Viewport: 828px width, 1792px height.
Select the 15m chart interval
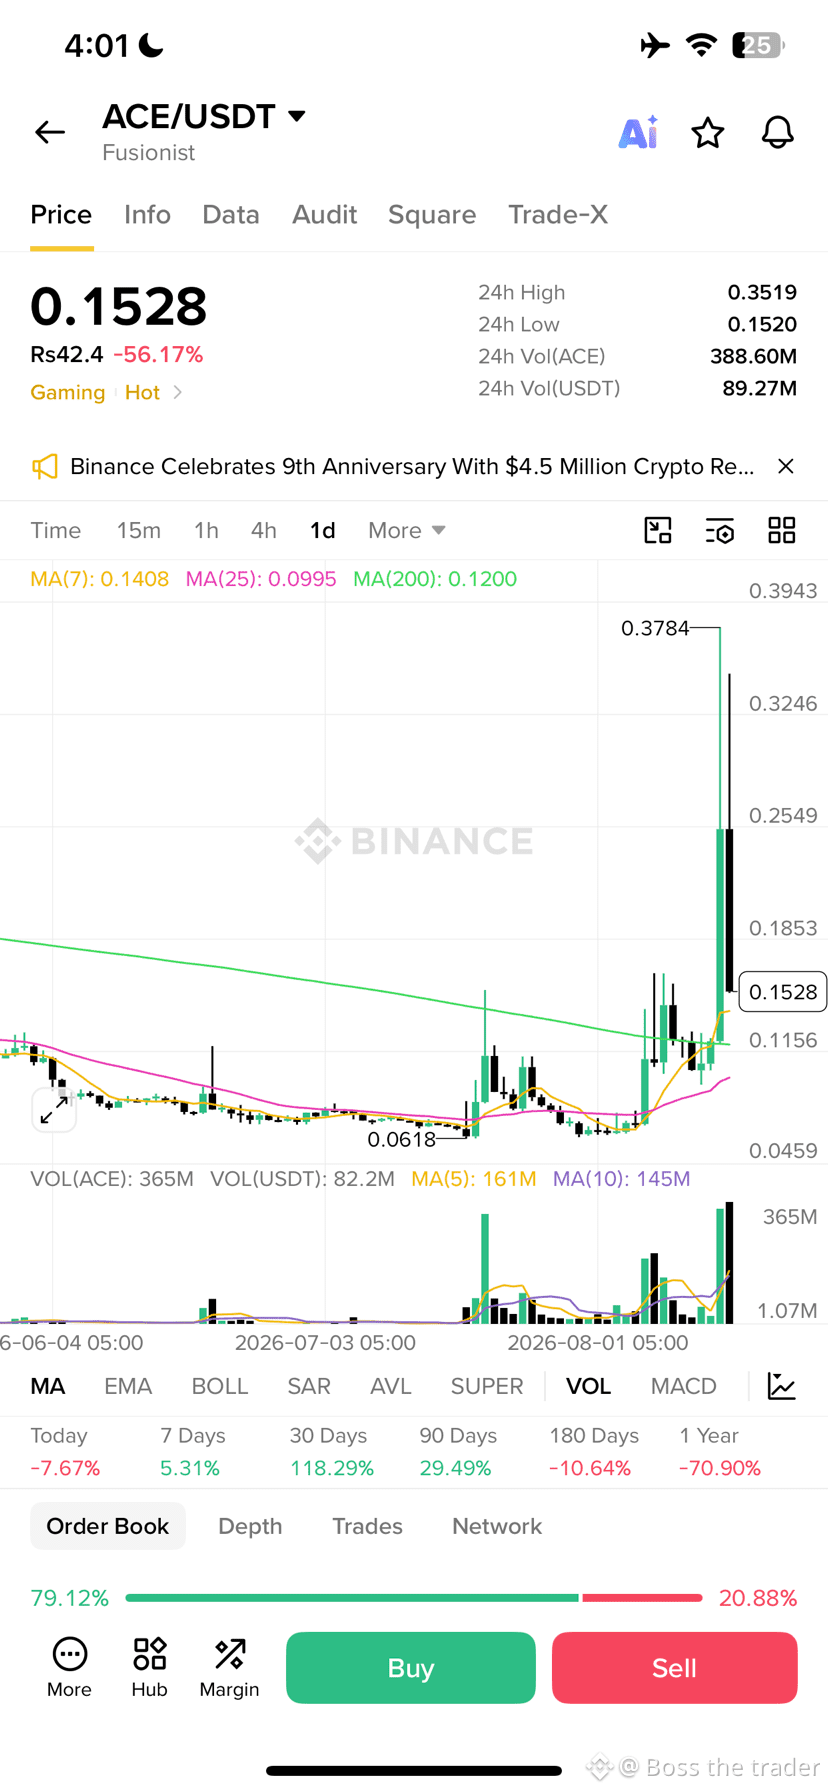[138, 530]
